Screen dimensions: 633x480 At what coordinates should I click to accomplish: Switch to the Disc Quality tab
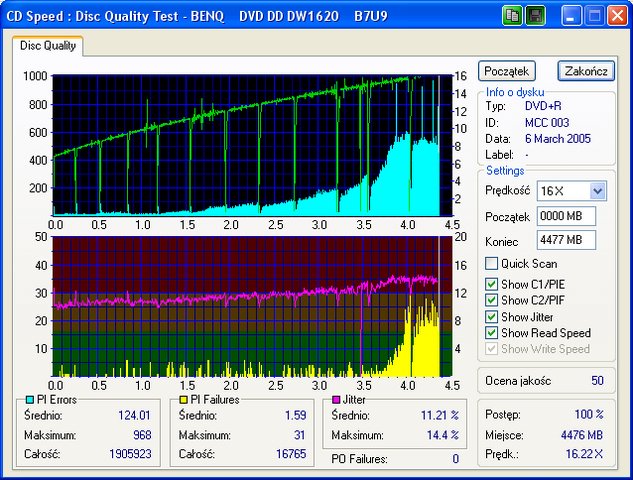pos(48,46)
